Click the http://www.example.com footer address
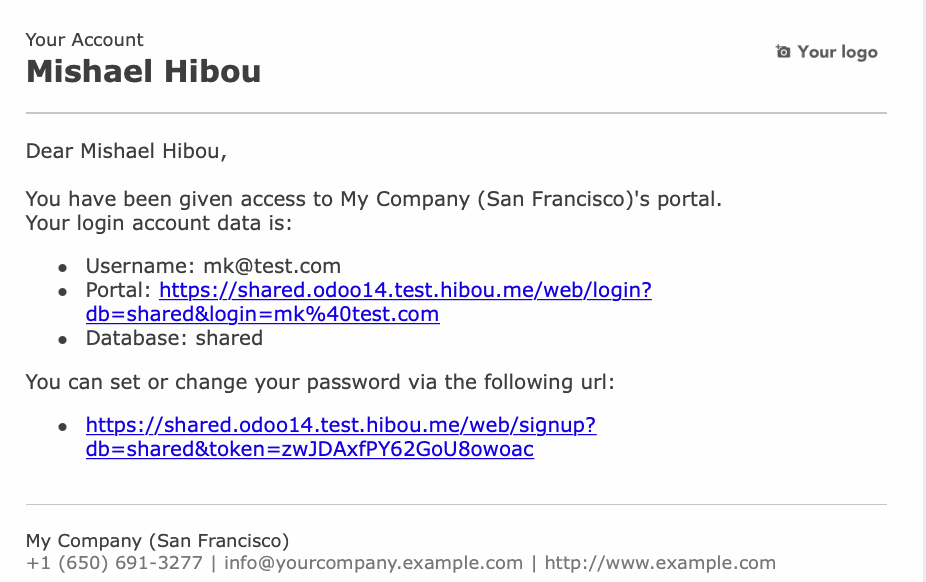This screenshot has width=926, height=582. [660, 563]
